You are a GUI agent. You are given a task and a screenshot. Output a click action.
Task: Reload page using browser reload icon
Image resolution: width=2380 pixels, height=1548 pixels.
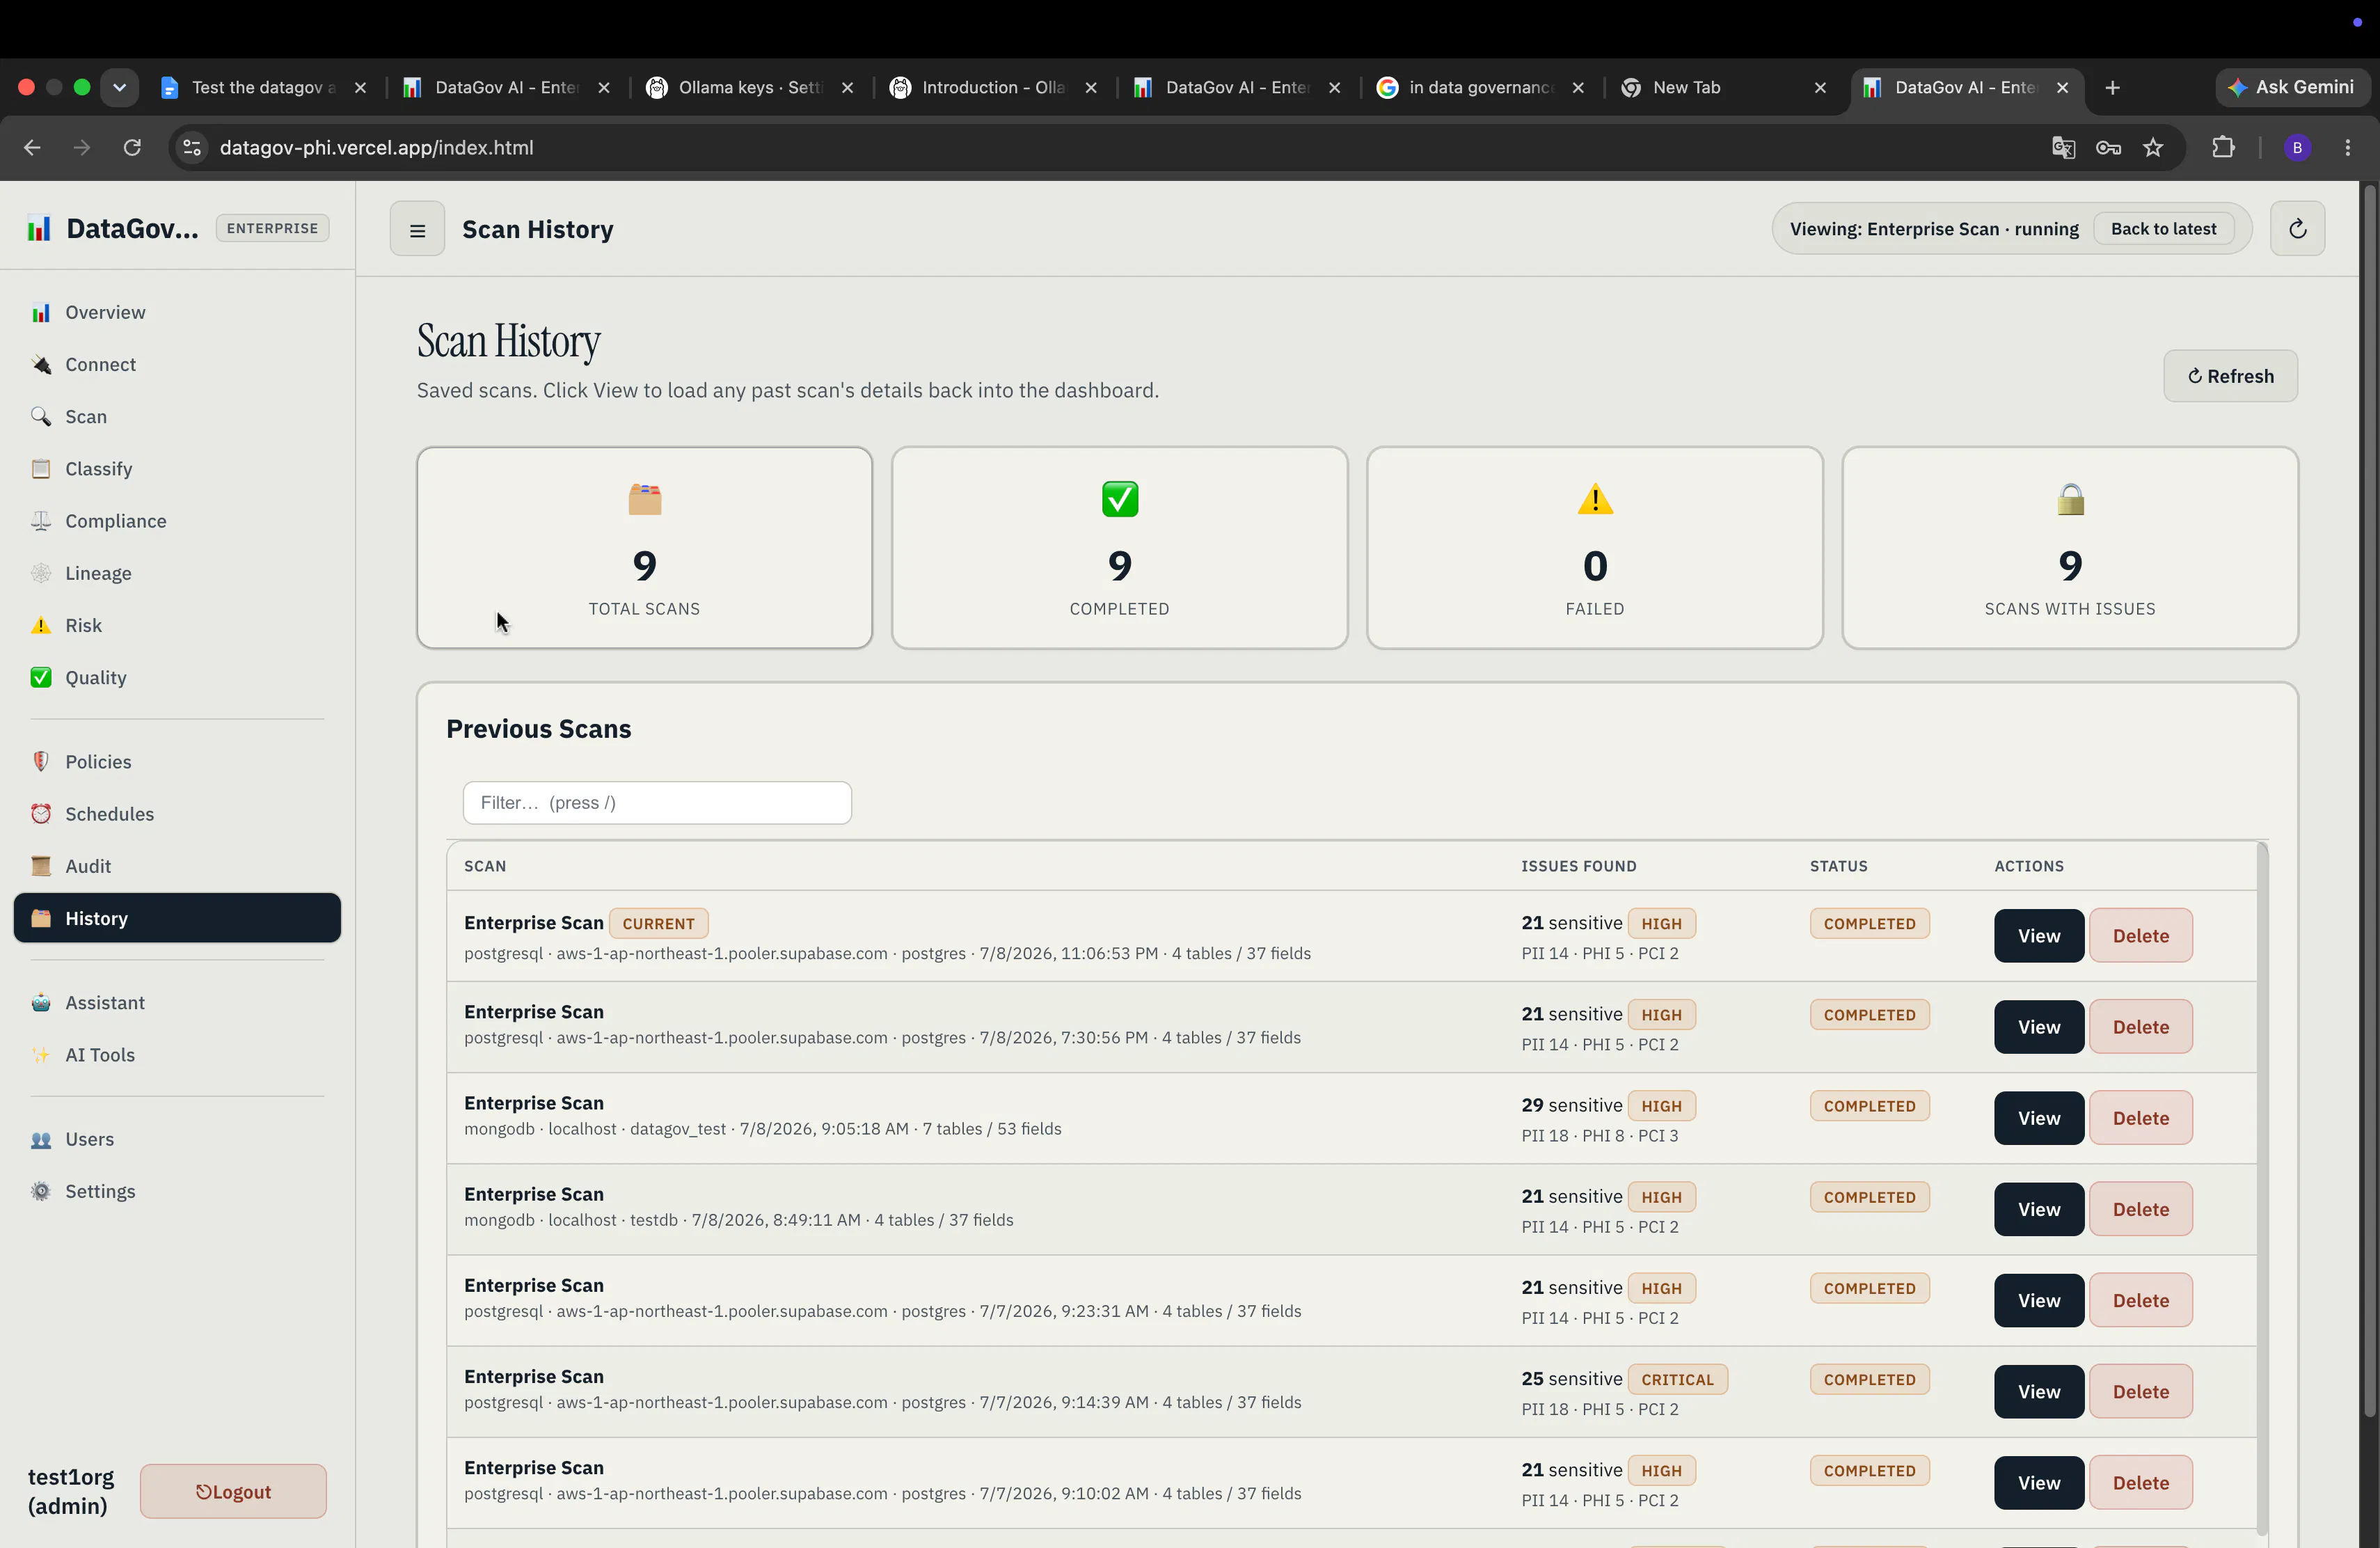(x=132, y=148)
